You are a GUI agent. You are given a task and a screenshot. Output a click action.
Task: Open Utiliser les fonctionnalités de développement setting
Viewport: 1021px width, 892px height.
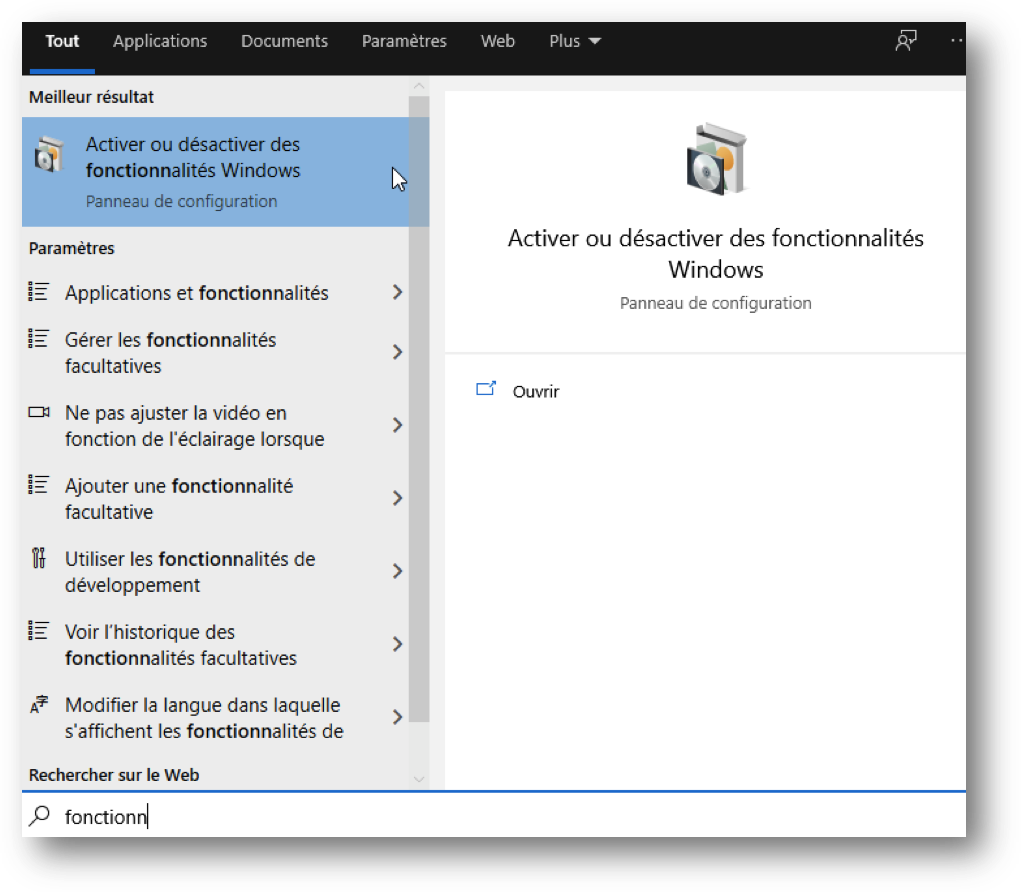216,571
